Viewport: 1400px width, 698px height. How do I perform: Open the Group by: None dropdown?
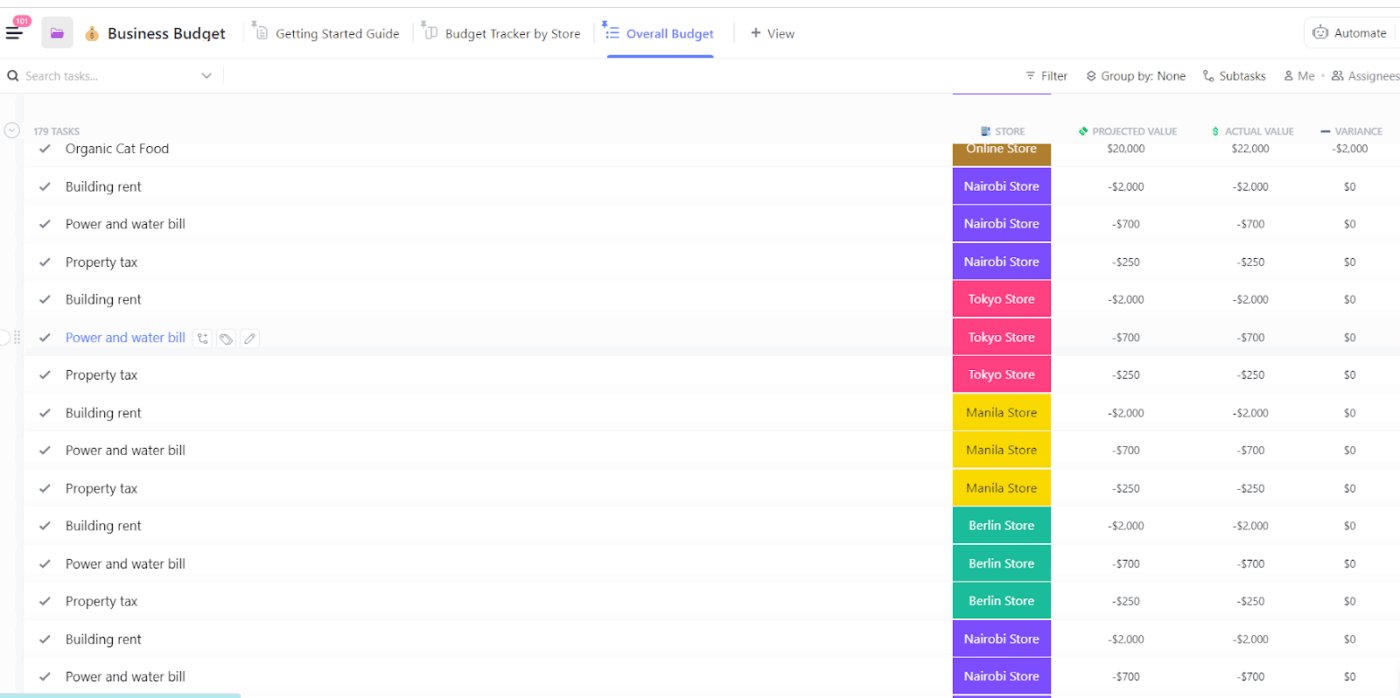click(x=1135, y=75)
